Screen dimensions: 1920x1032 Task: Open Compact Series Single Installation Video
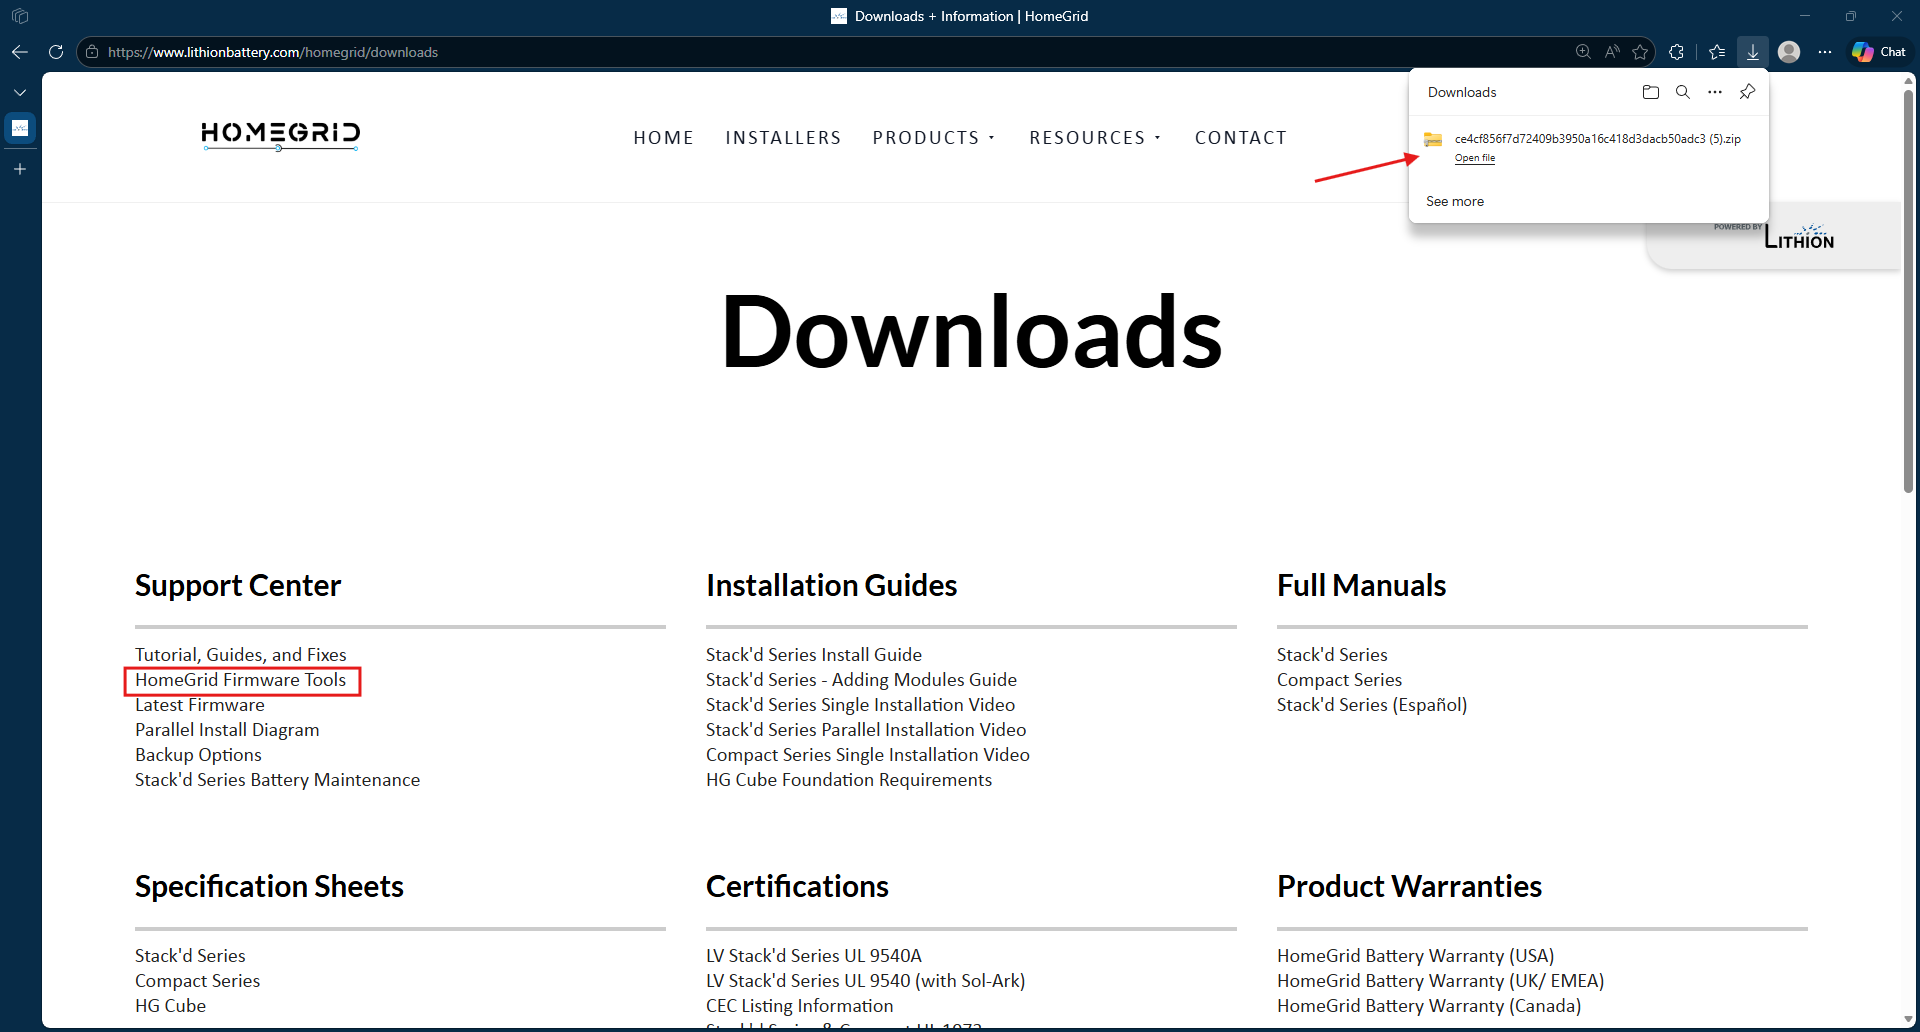tap(868, 755)
